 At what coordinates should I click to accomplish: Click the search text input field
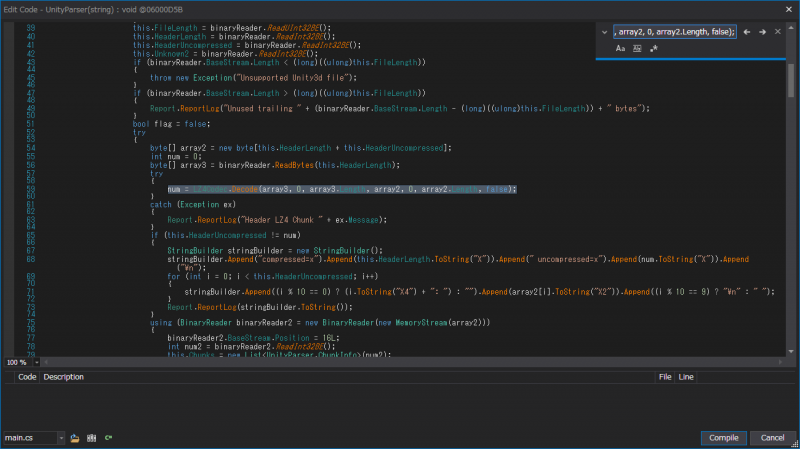pos(675,32)
